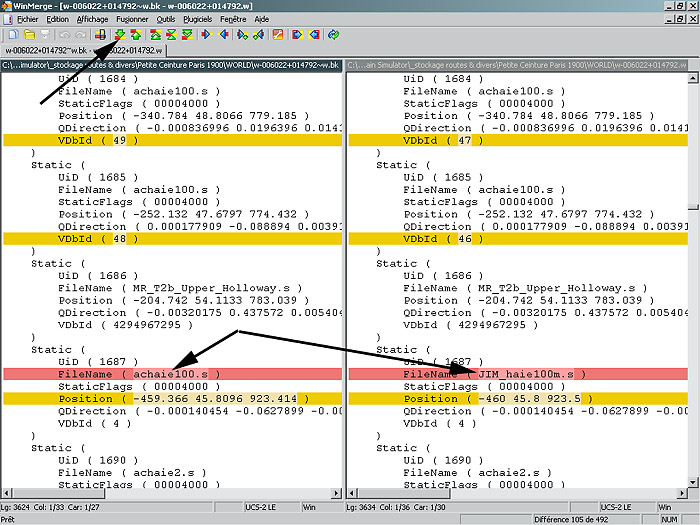Open the Fichier menu
Image resolution: width=700 pixels, height=525 pixels.
click(28, 19)
